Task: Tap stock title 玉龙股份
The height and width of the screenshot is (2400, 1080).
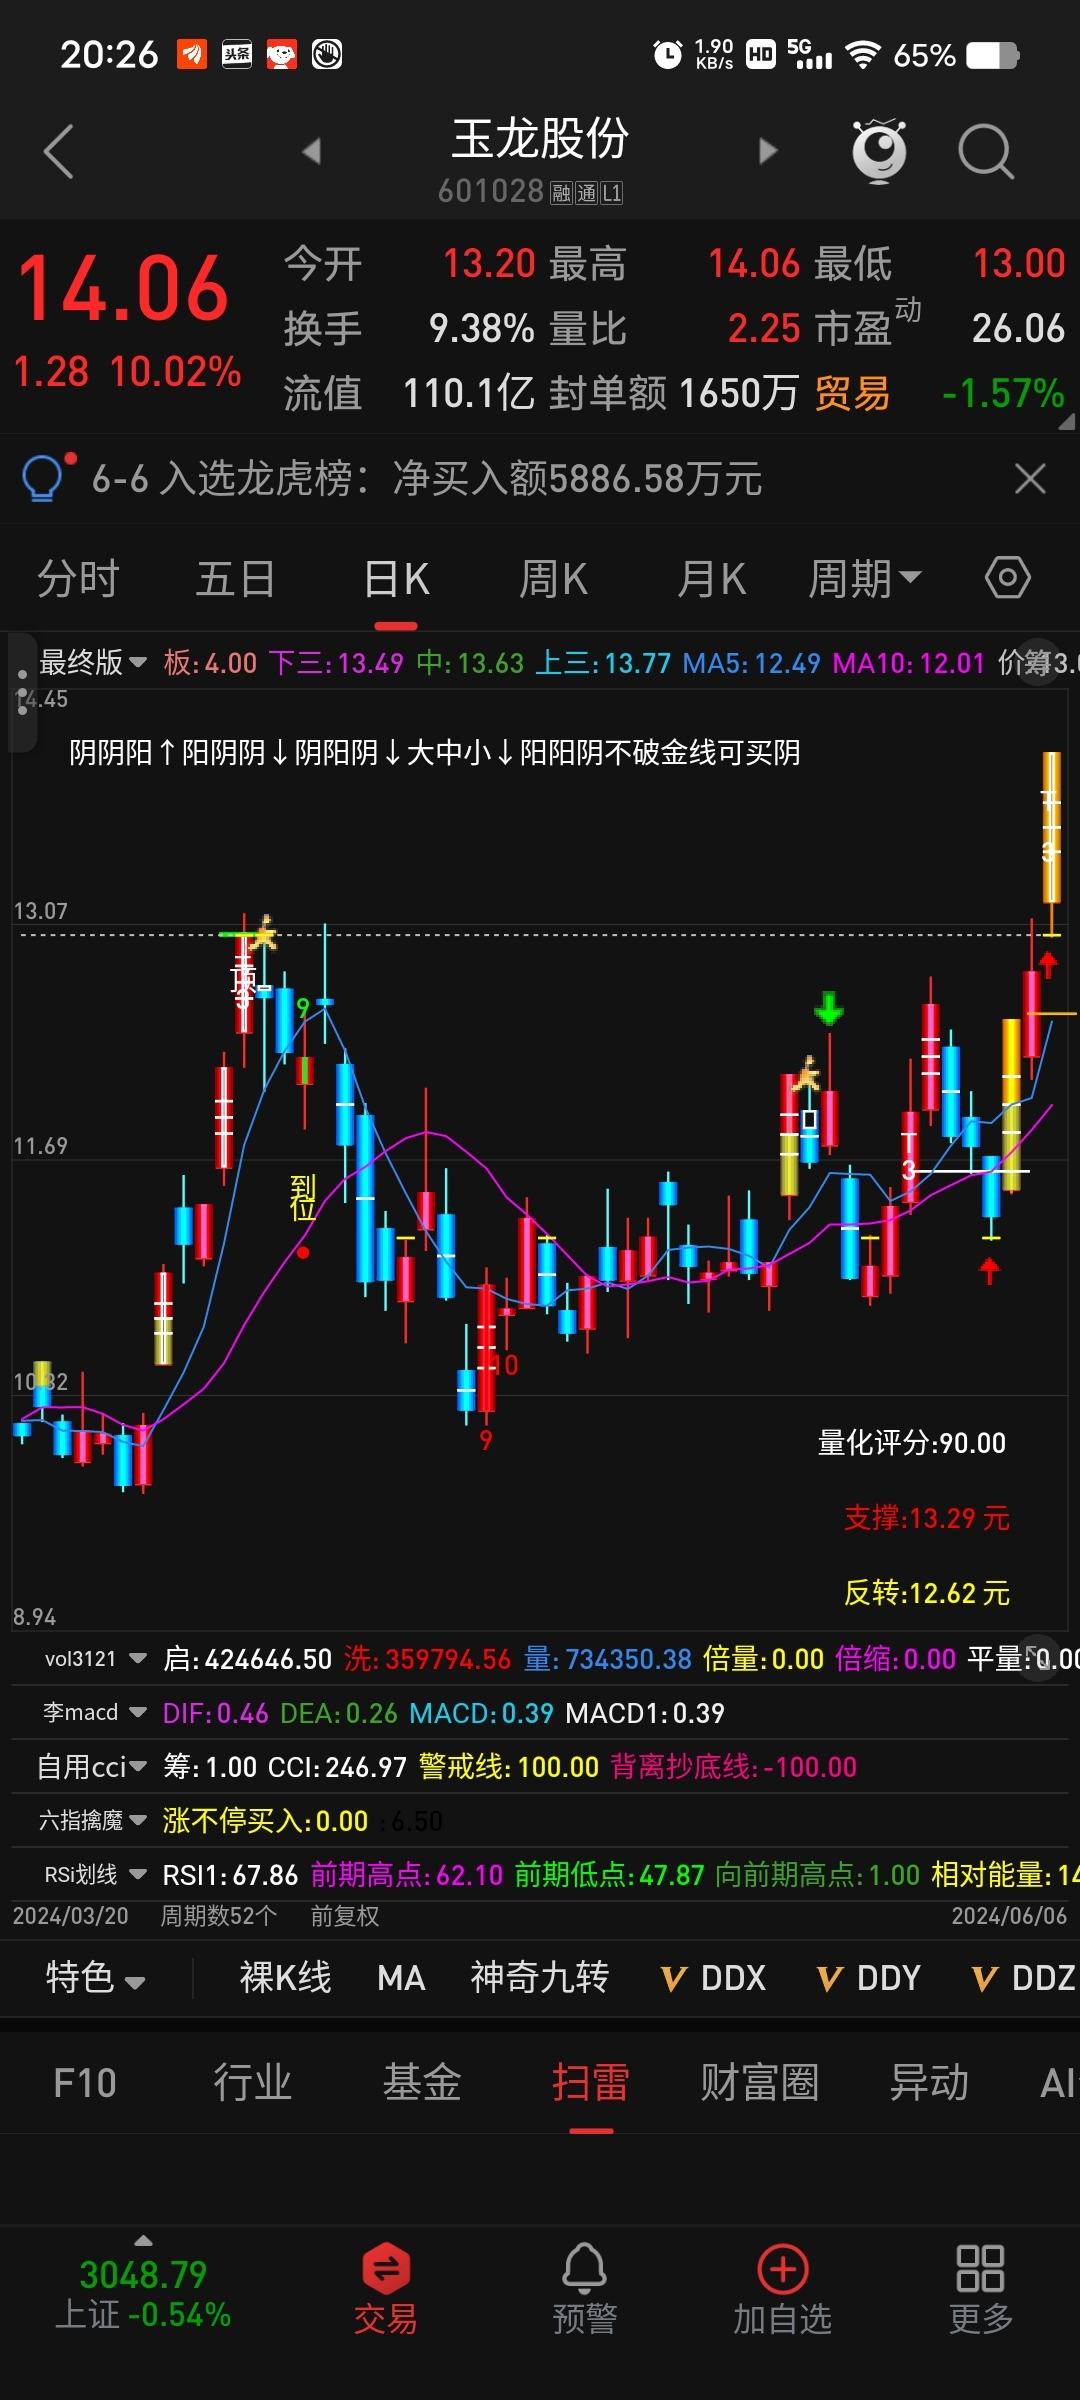Action: (540, 139)
